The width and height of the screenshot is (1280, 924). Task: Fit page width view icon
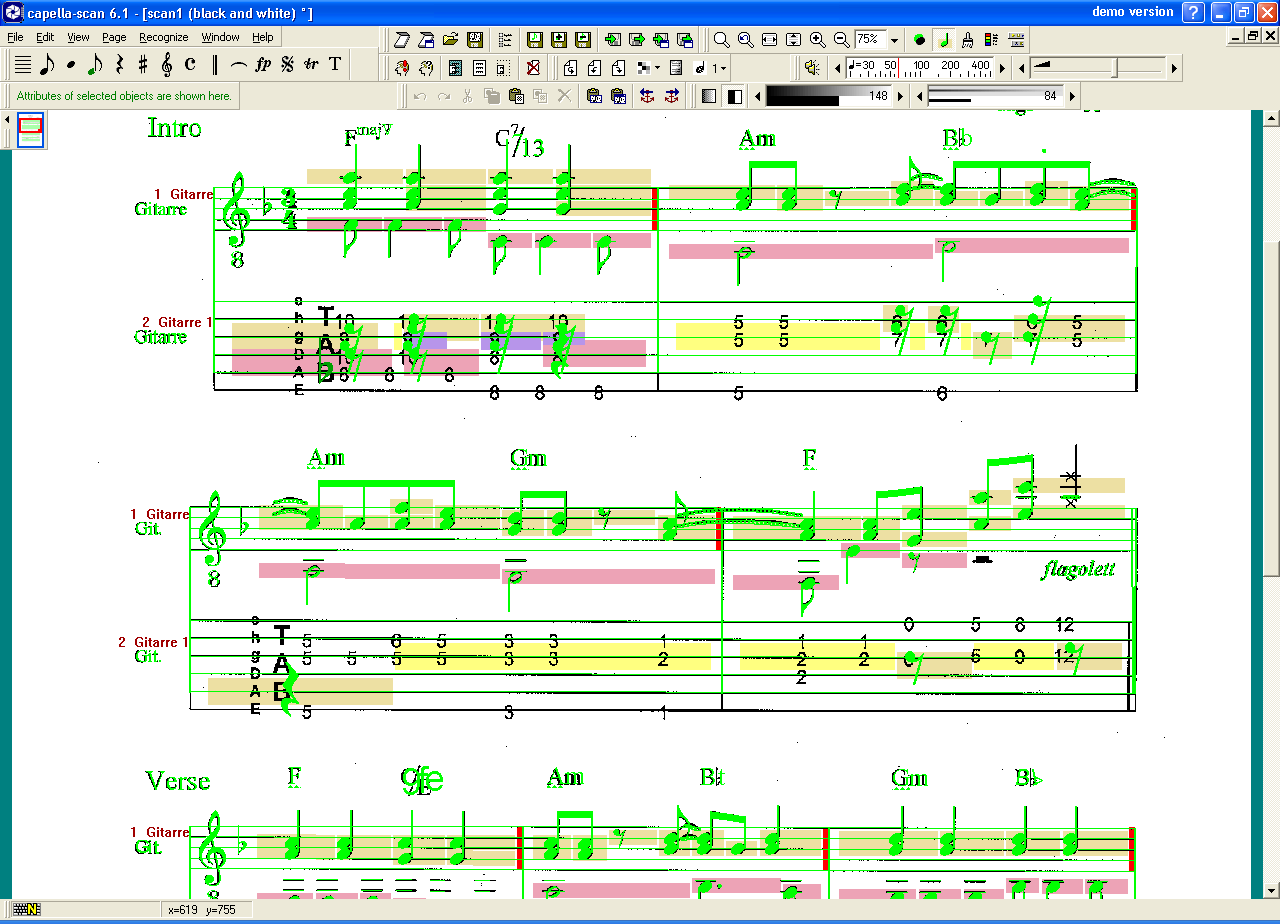coord(769,40)
